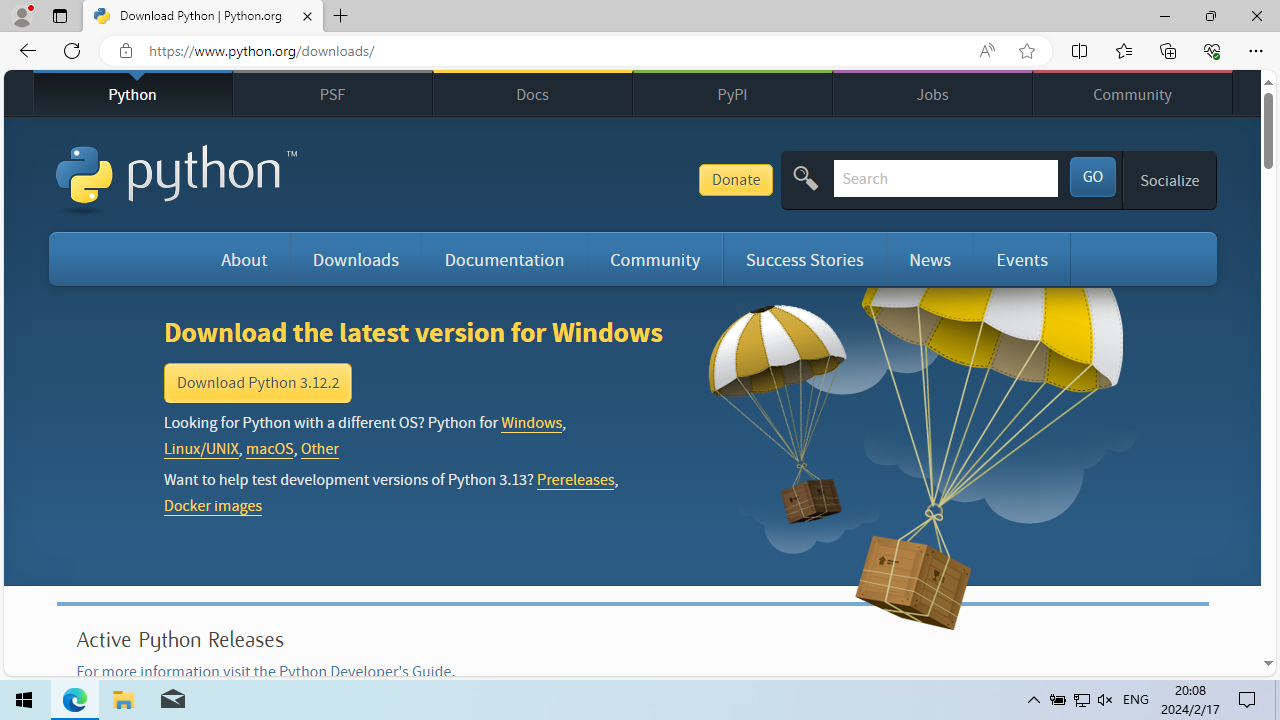Open the Success Stories menu

[x=805, y=260]
